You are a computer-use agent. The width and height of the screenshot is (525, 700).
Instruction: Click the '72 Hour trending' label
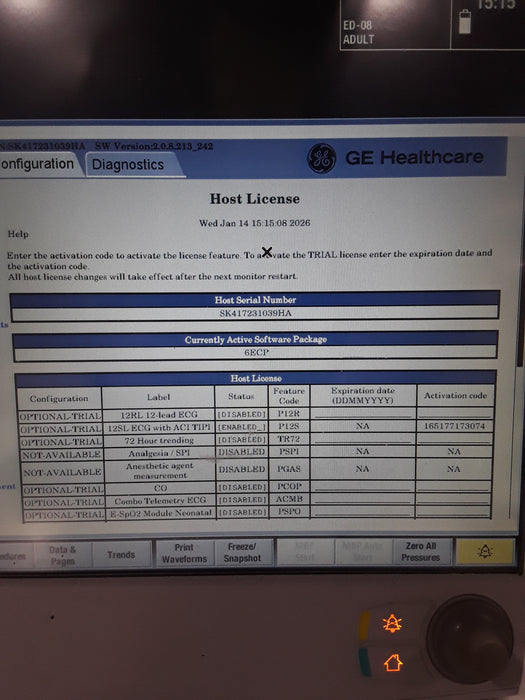(159, 440)
